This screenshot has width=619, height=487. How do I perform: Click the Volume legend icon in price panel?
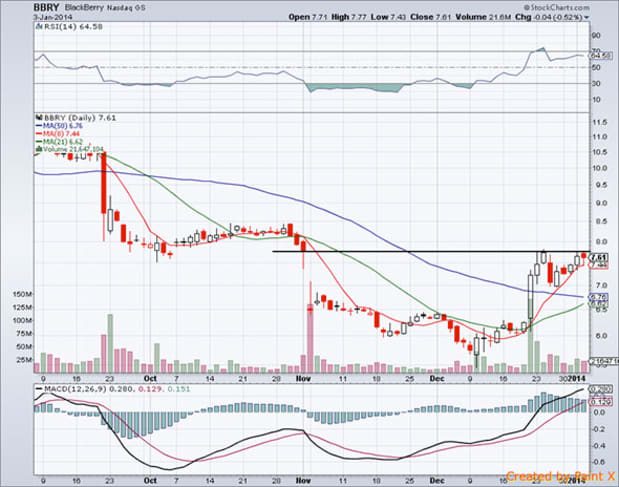pyautogui.click(x=39, y=149)
